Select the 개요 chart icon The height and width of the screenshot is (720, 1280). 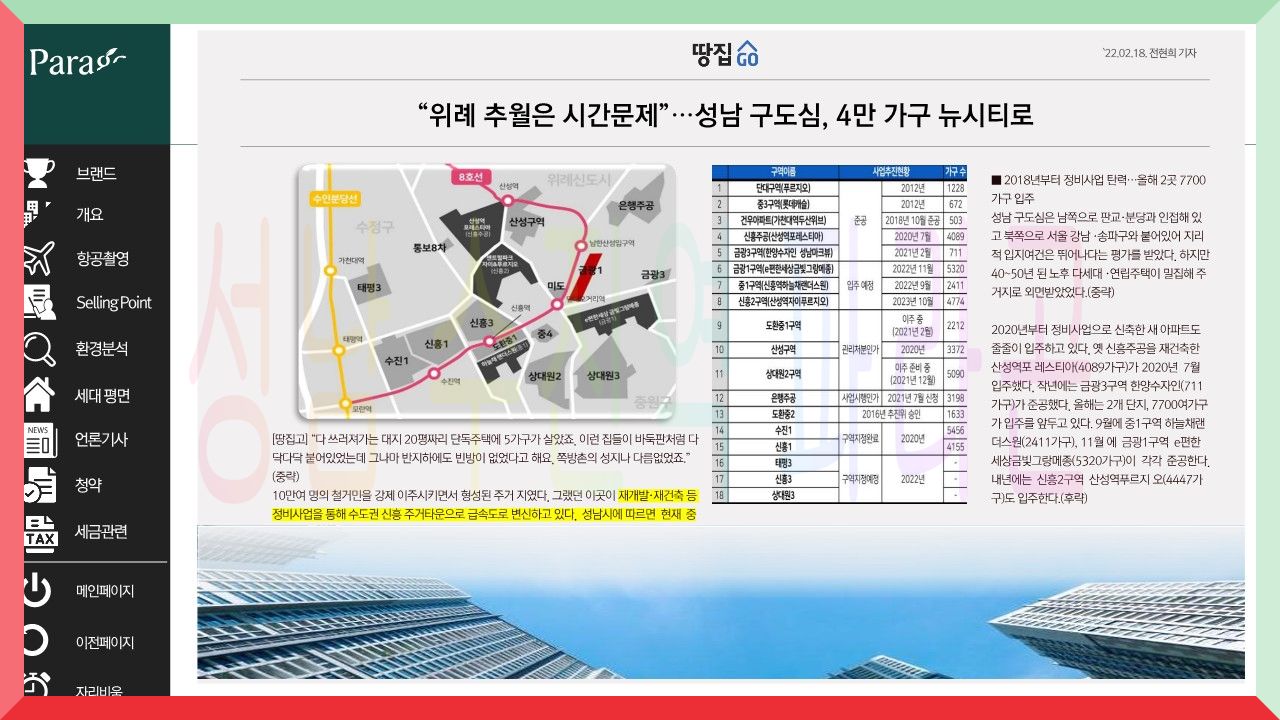[38, 215]
